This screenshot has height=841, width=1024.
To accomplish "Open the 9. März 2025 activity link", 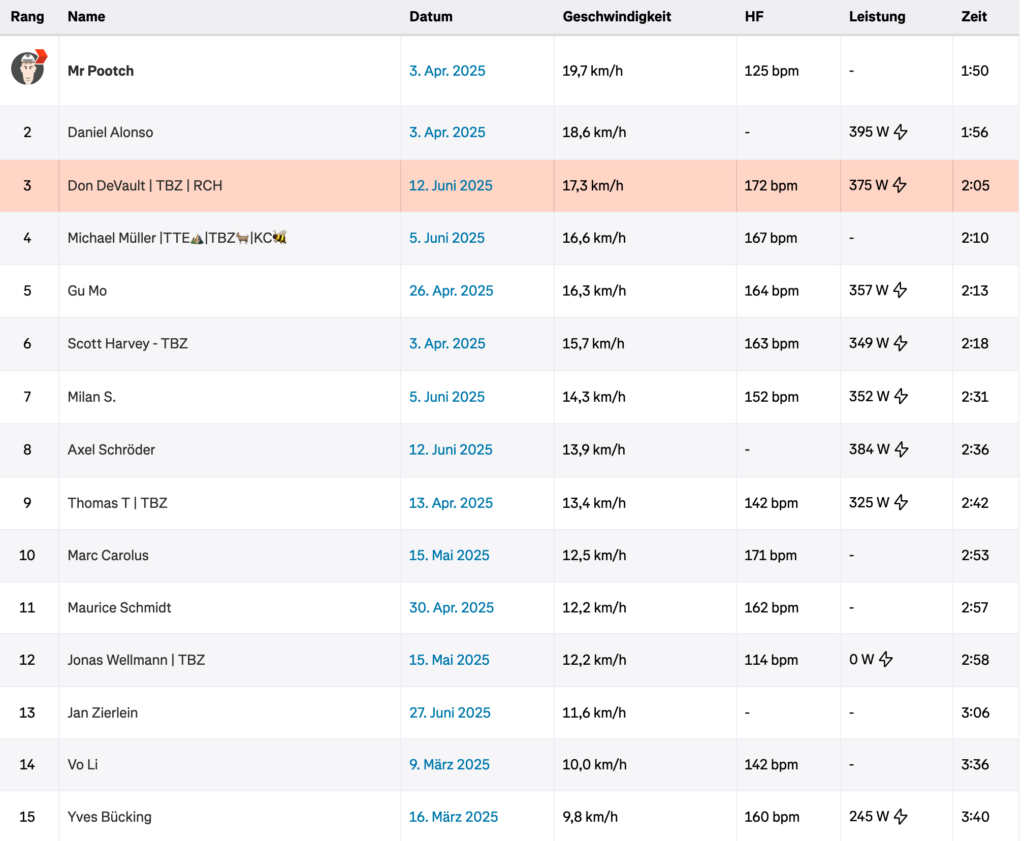I will click(x=449, y=764).
